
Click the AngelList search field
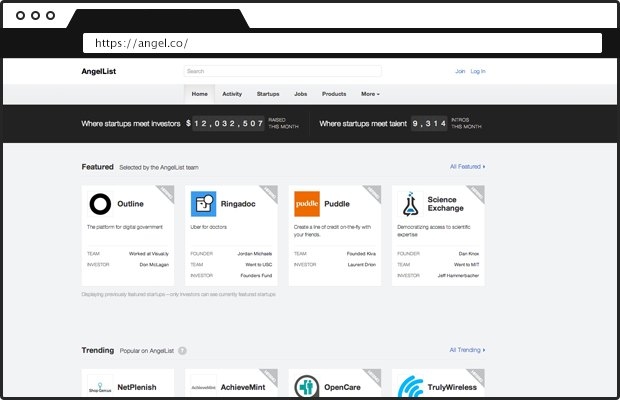(x=283, y=71)
